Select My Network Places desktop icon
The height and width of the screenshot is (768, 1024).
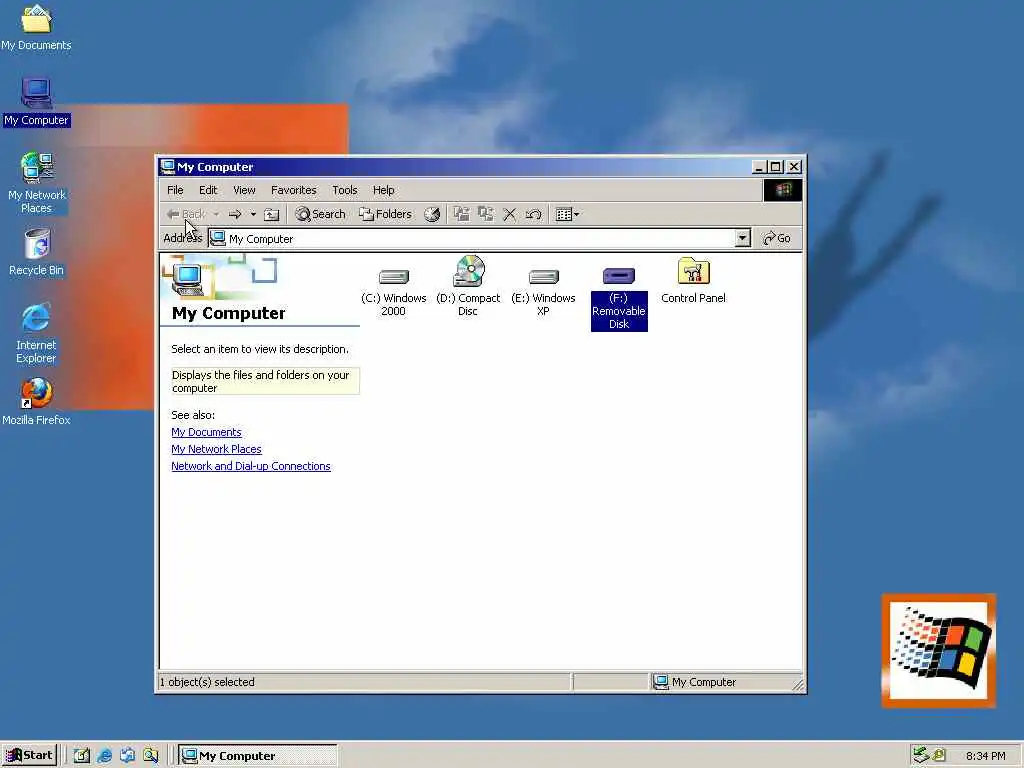coord(37,183)
